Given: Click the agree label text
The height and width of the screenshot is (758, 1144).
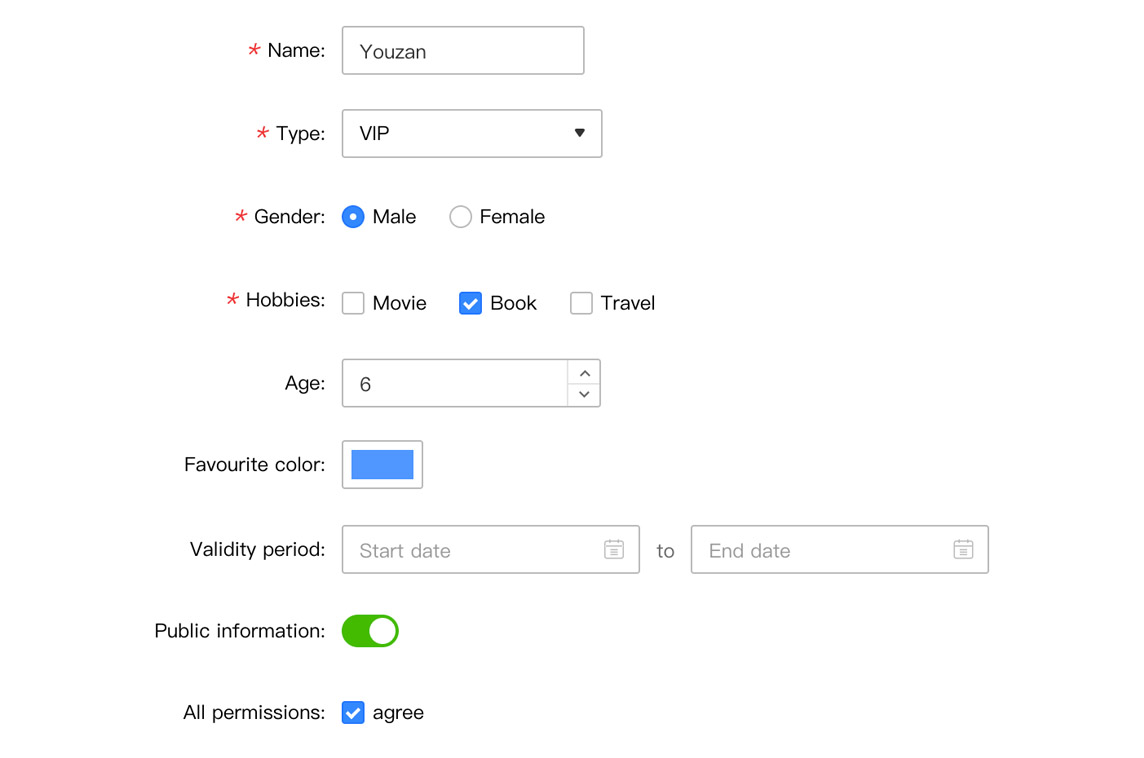Looking at the screenshot, I should point(398,713).
